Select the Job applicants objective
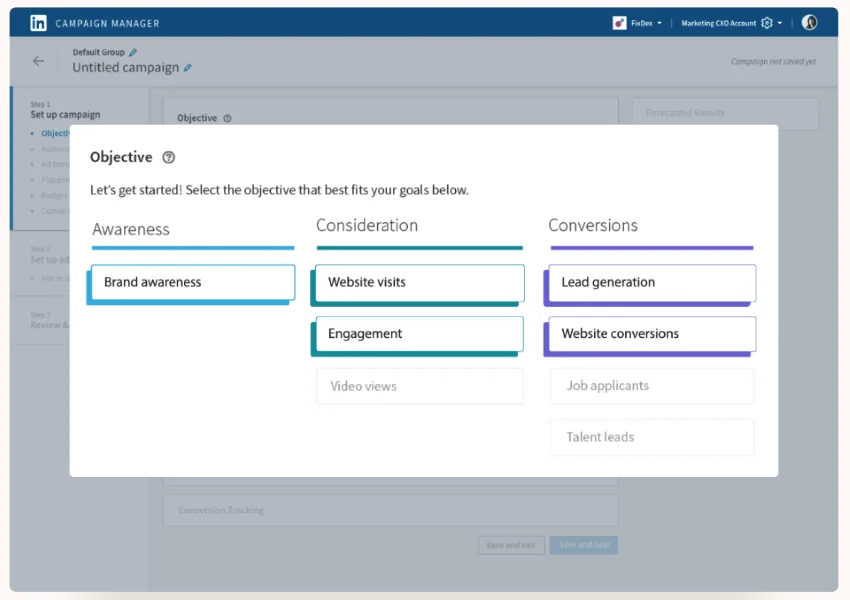Image resolution: width=850 pixels, height=600 pixels. [652, 385]
